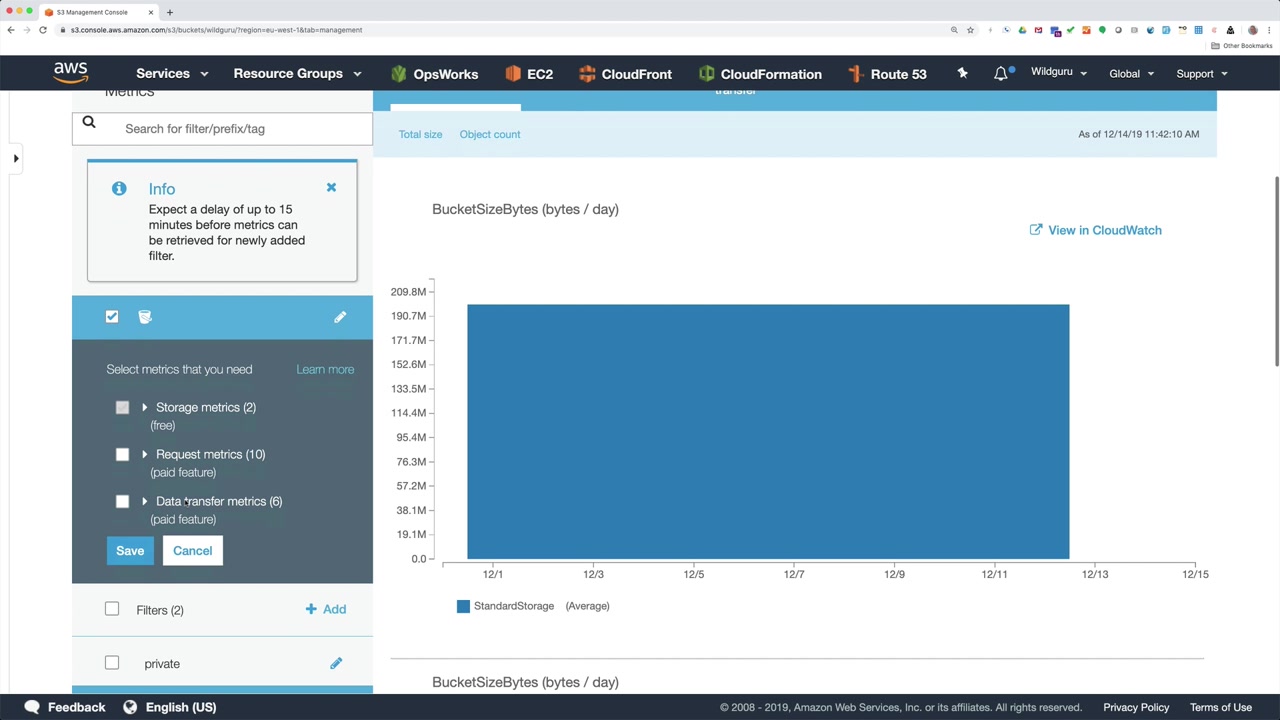The image size is (1280, 720).
Task: Click the page vertical scrollbar thumb
Action: coord(1276,270)
